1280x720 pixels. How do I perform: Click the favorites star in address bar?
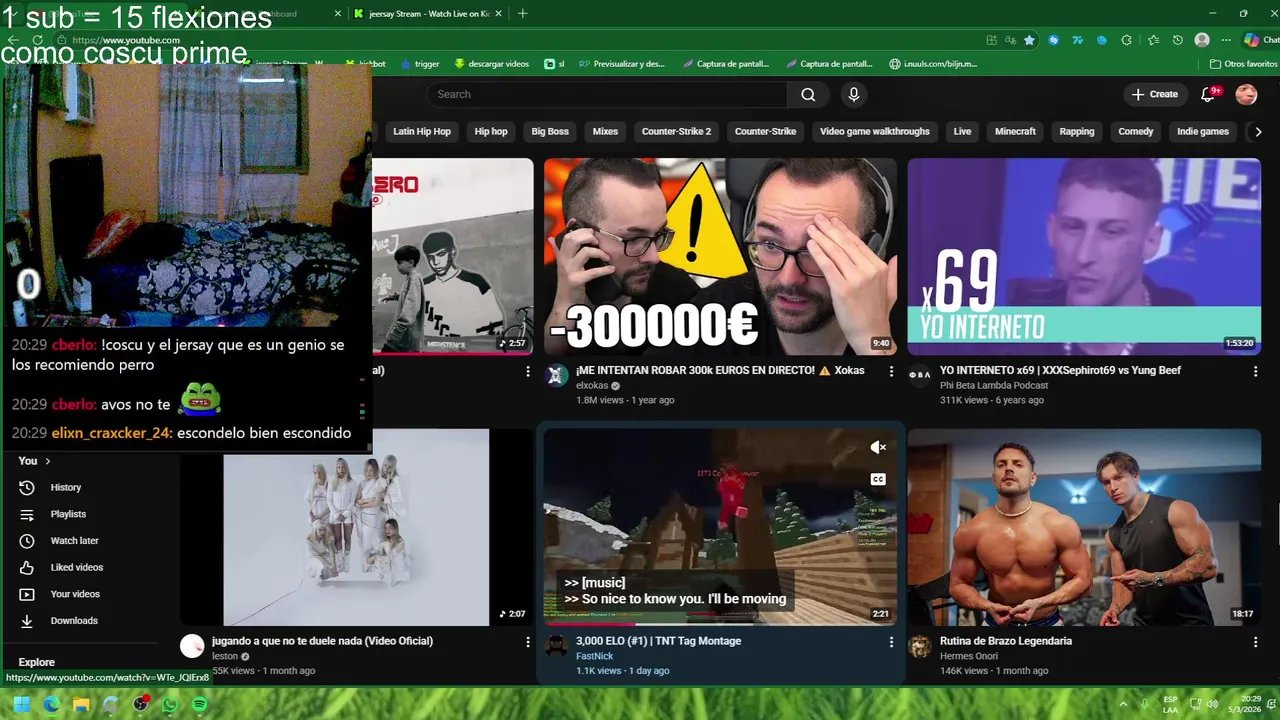pyautogui.click(x=1029, y=40)
